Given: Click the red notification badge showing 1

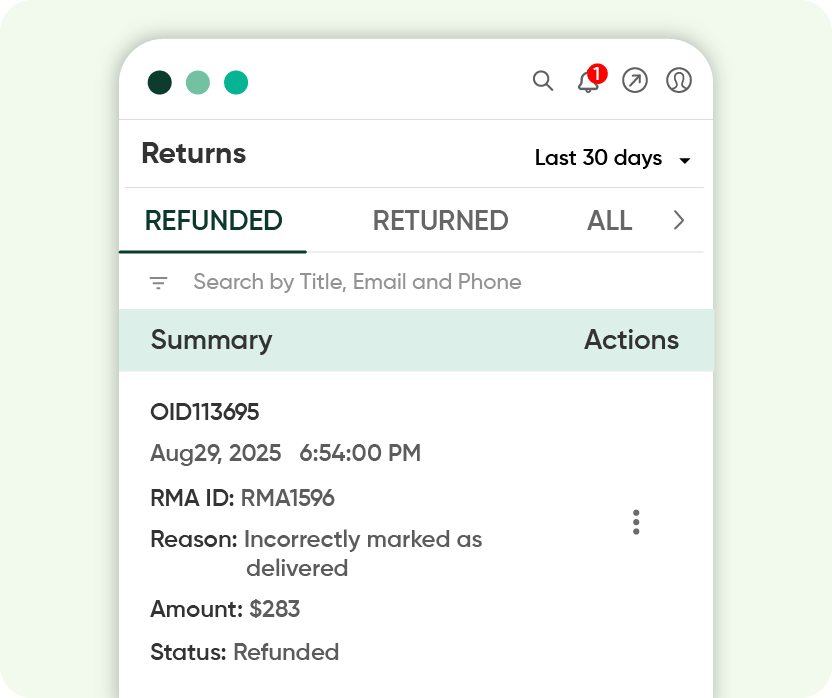Looking at the screenshot, I should tap(597, 72).
